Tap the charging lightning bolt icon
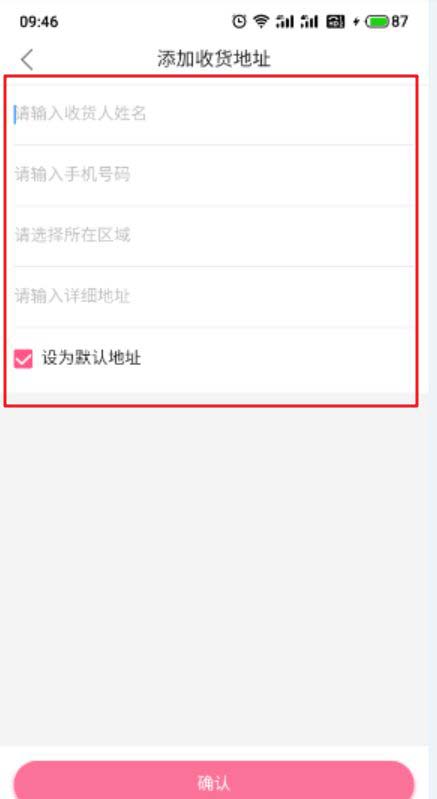This screenshot has width=437, height=799. (x=357, y=22)
